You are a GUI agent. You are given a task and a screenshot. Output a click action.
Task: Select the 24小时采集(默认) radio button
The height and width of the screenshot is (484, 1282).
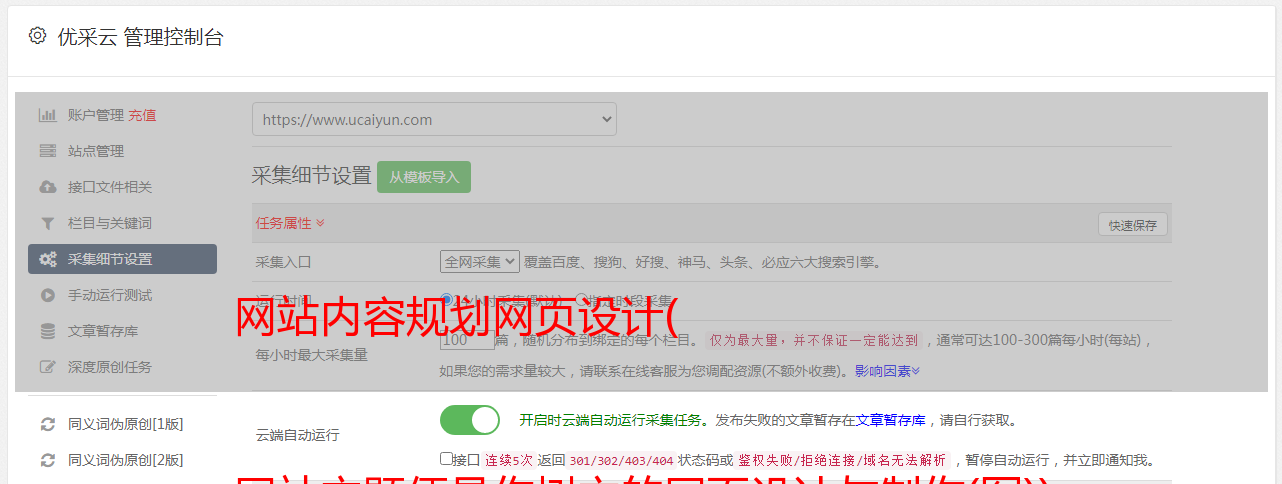(x=447, y=300)
